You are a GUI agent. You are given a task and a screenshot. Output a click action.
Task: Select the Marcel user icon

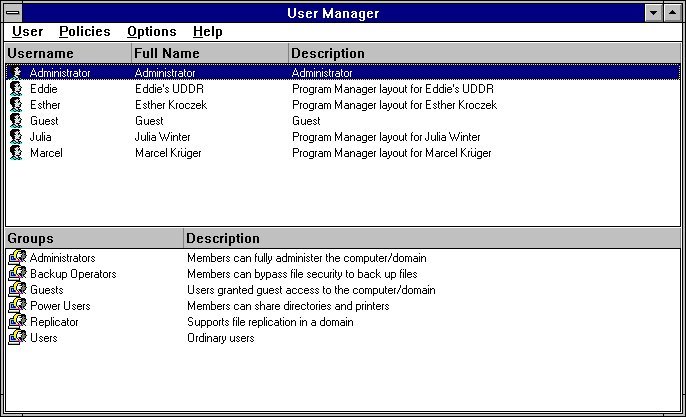pos(16,153)
